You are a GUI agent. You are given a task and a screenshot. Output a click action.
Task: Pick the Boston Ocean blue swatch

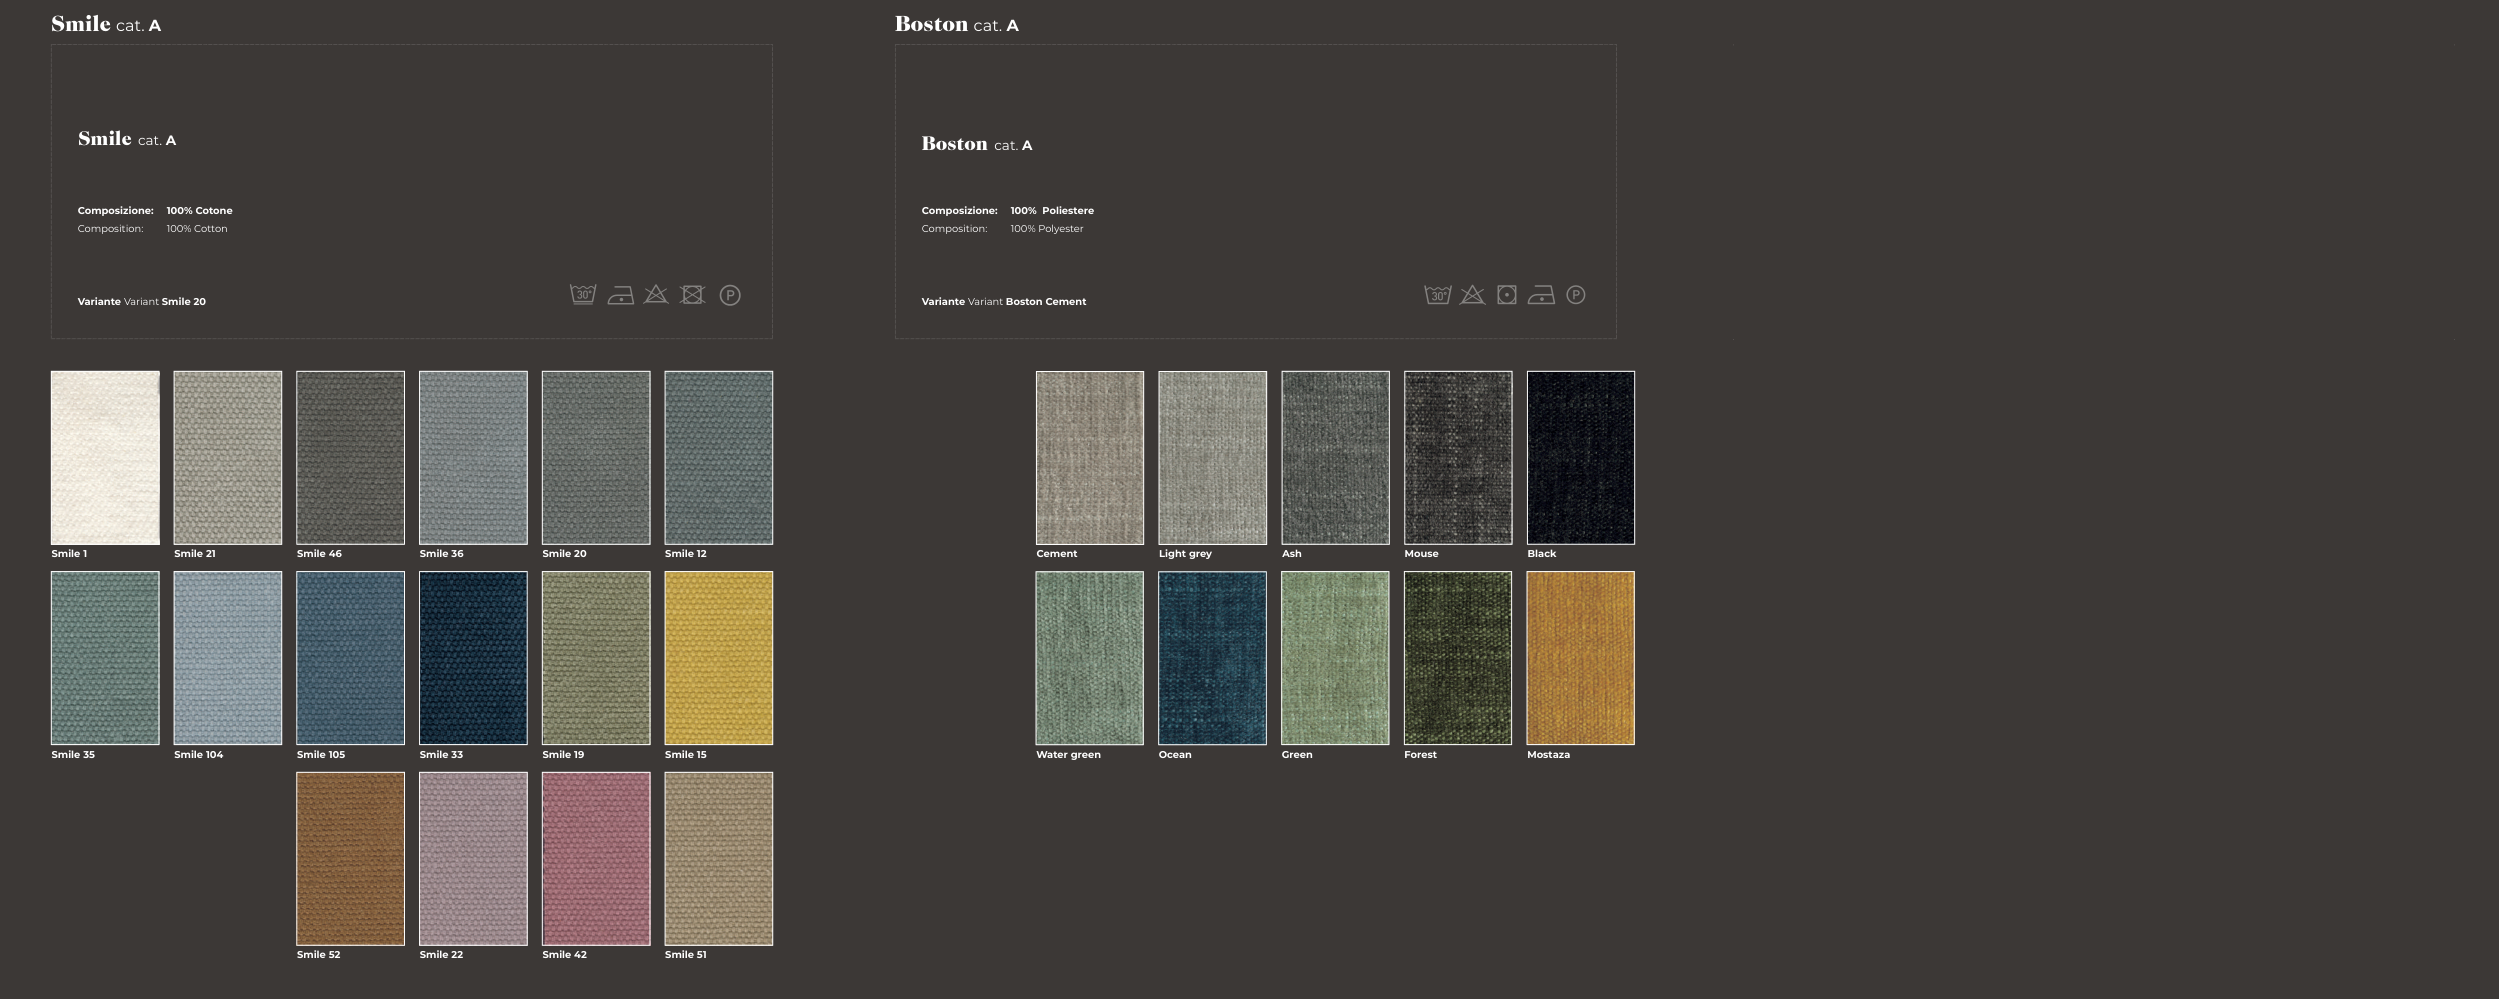1212,658
